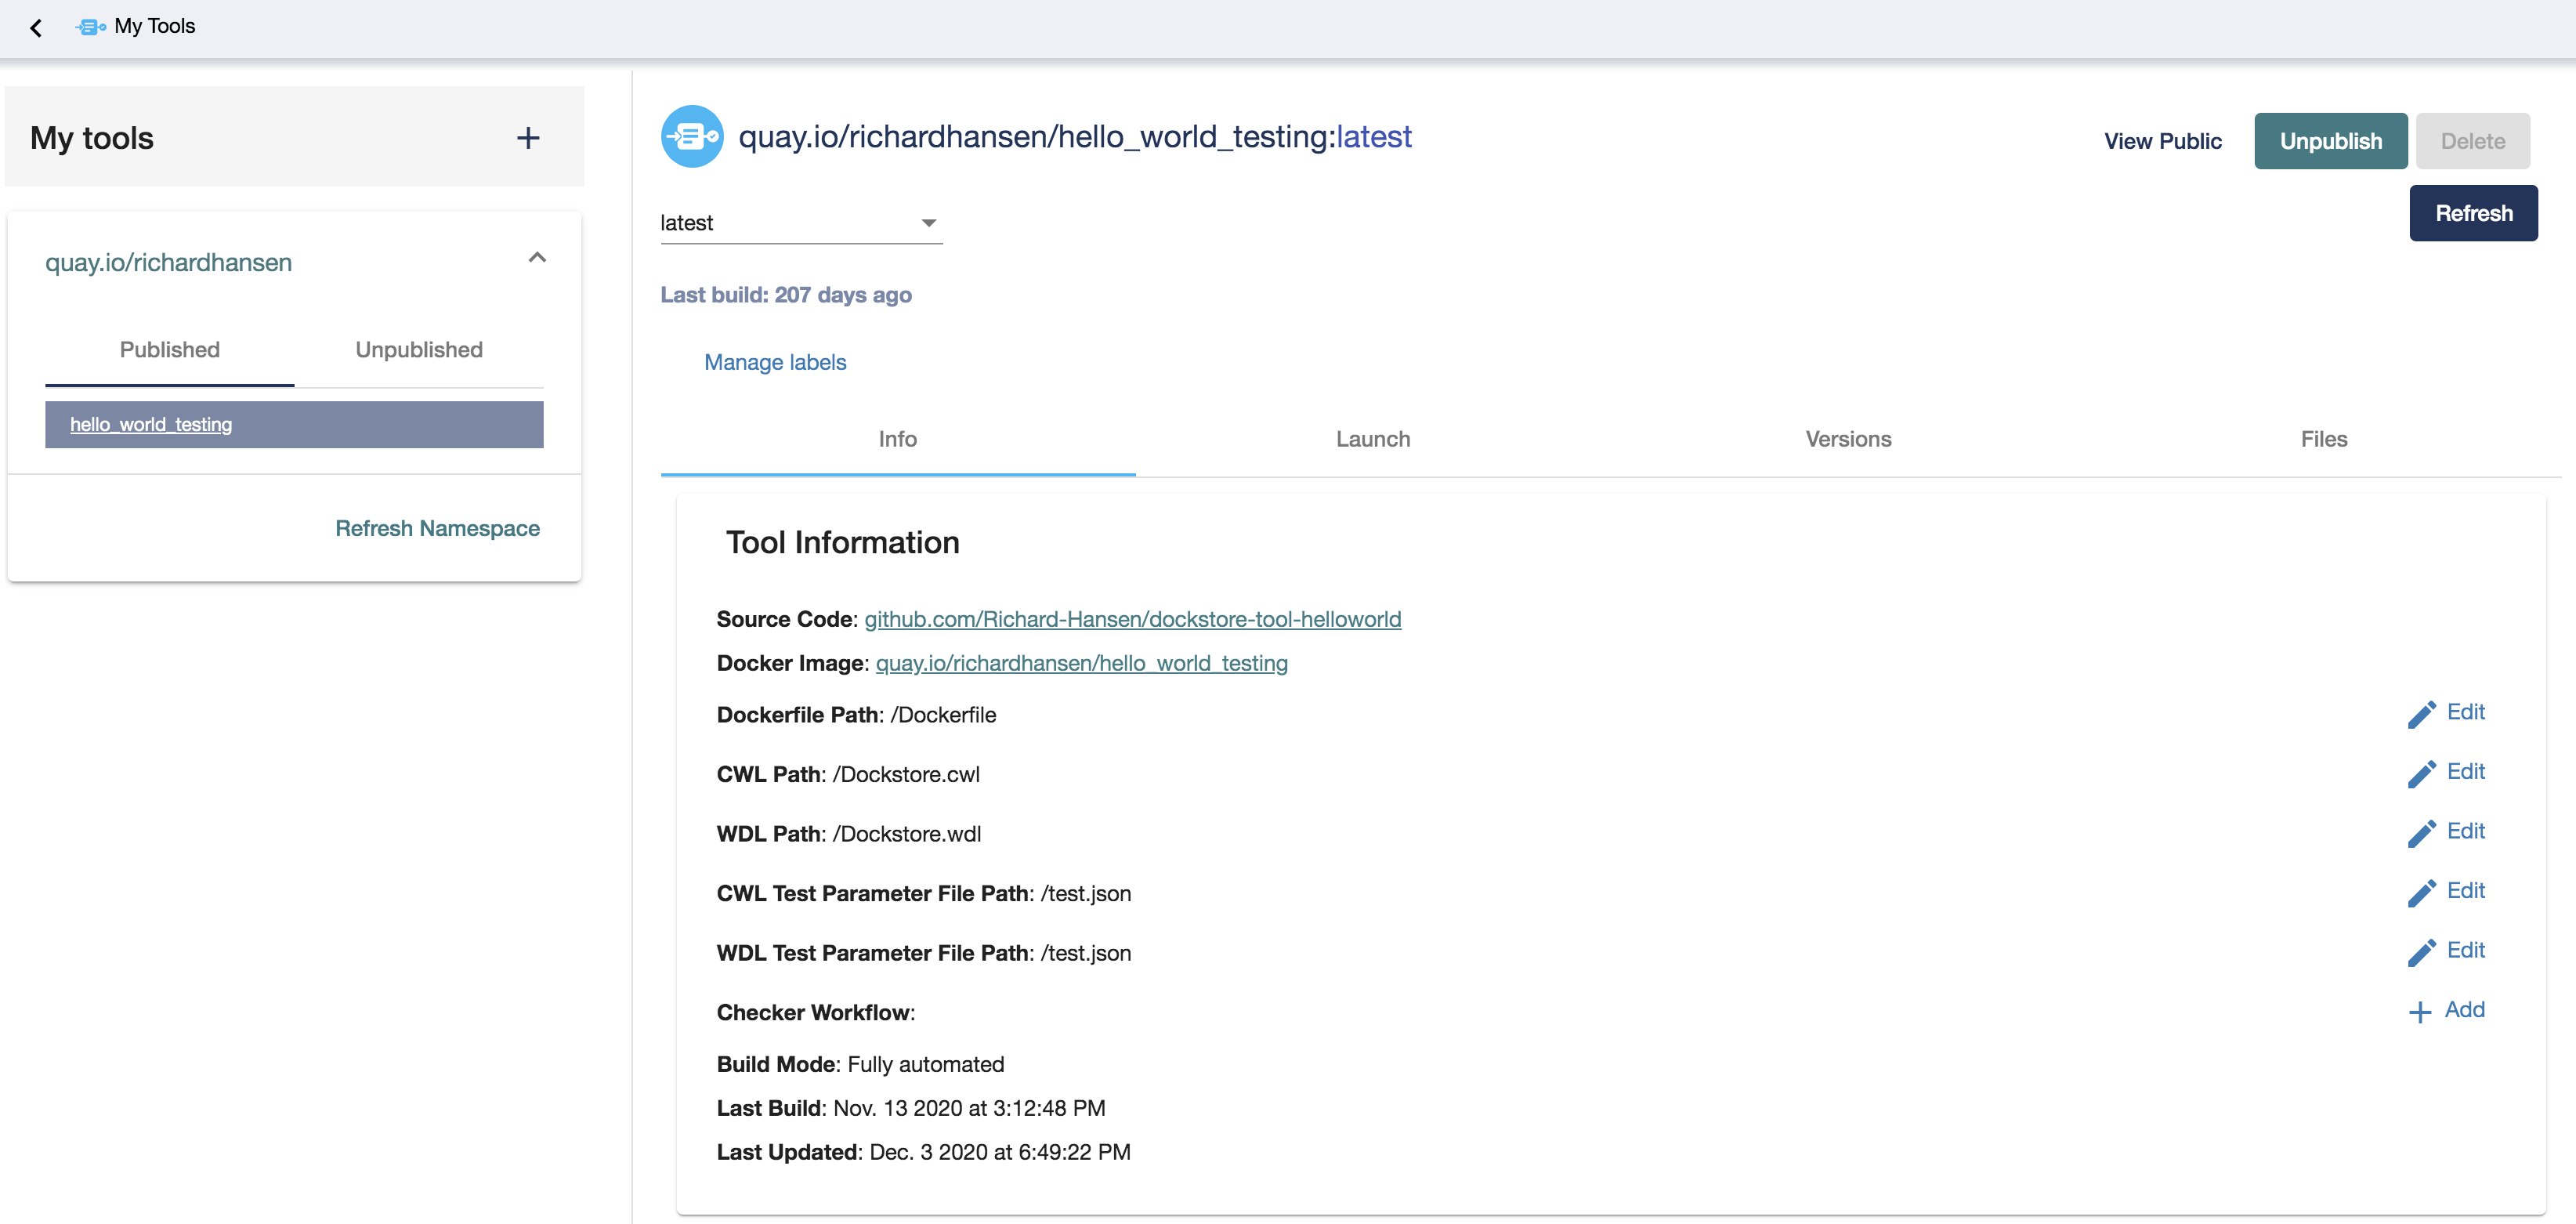Open the Versions tab

[x=1848, y=439]
